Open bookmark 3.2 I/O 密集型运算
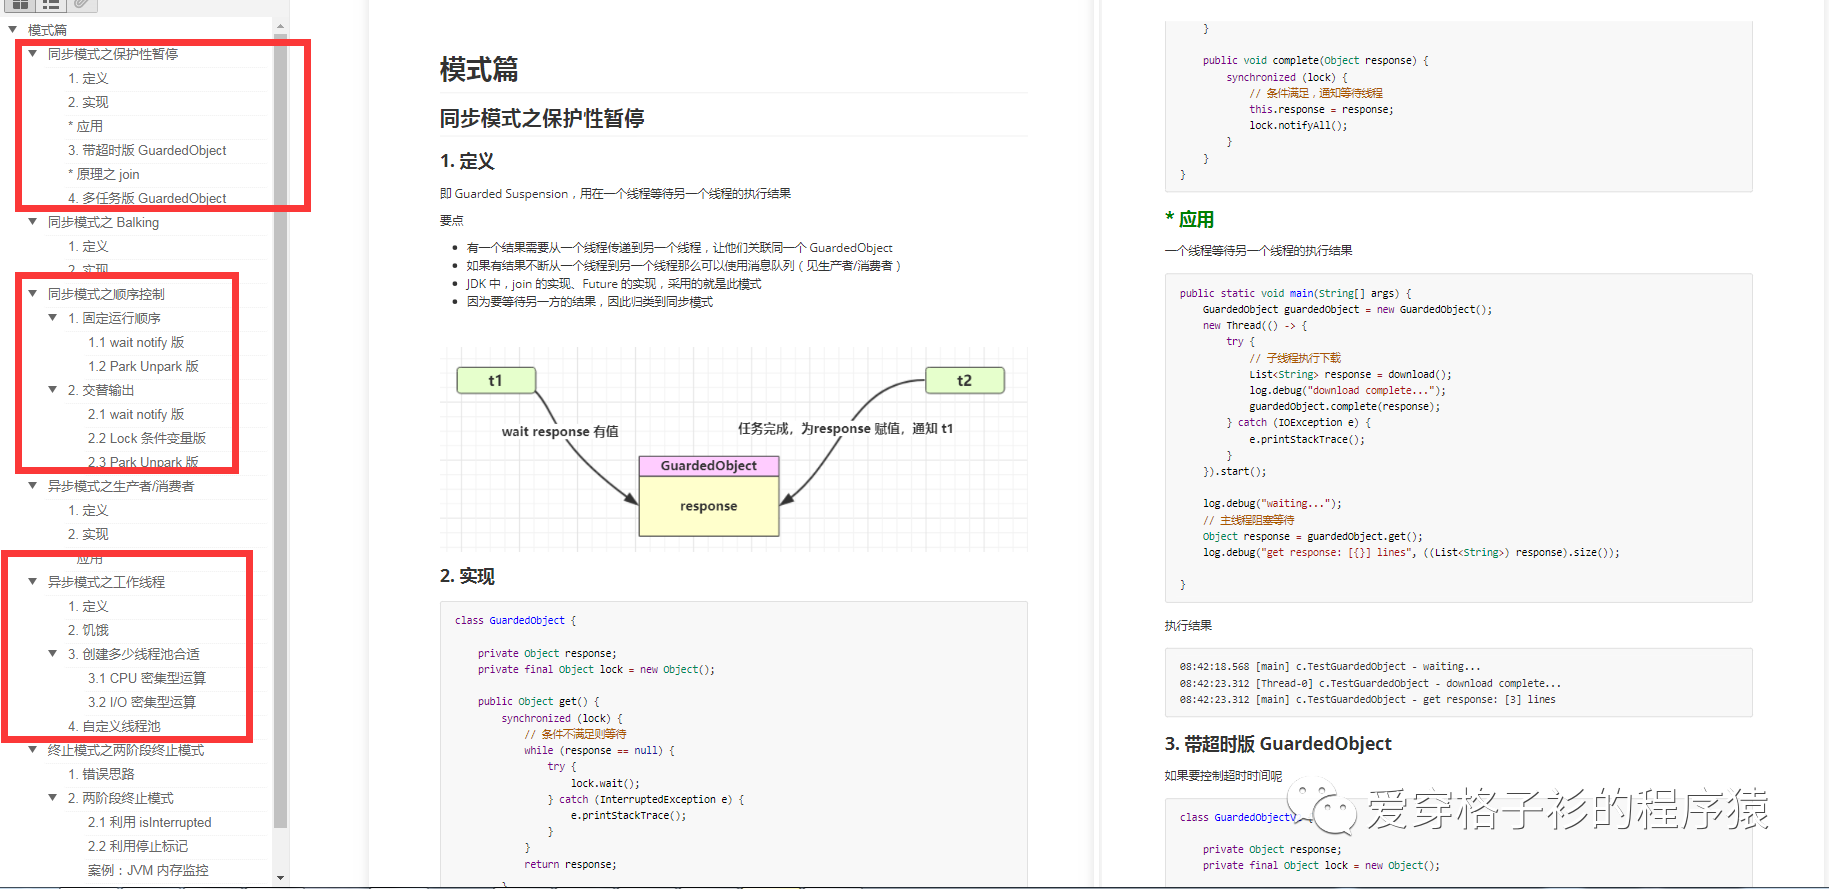Viewport: 1829px width, 889px height. tap(142, 702)
